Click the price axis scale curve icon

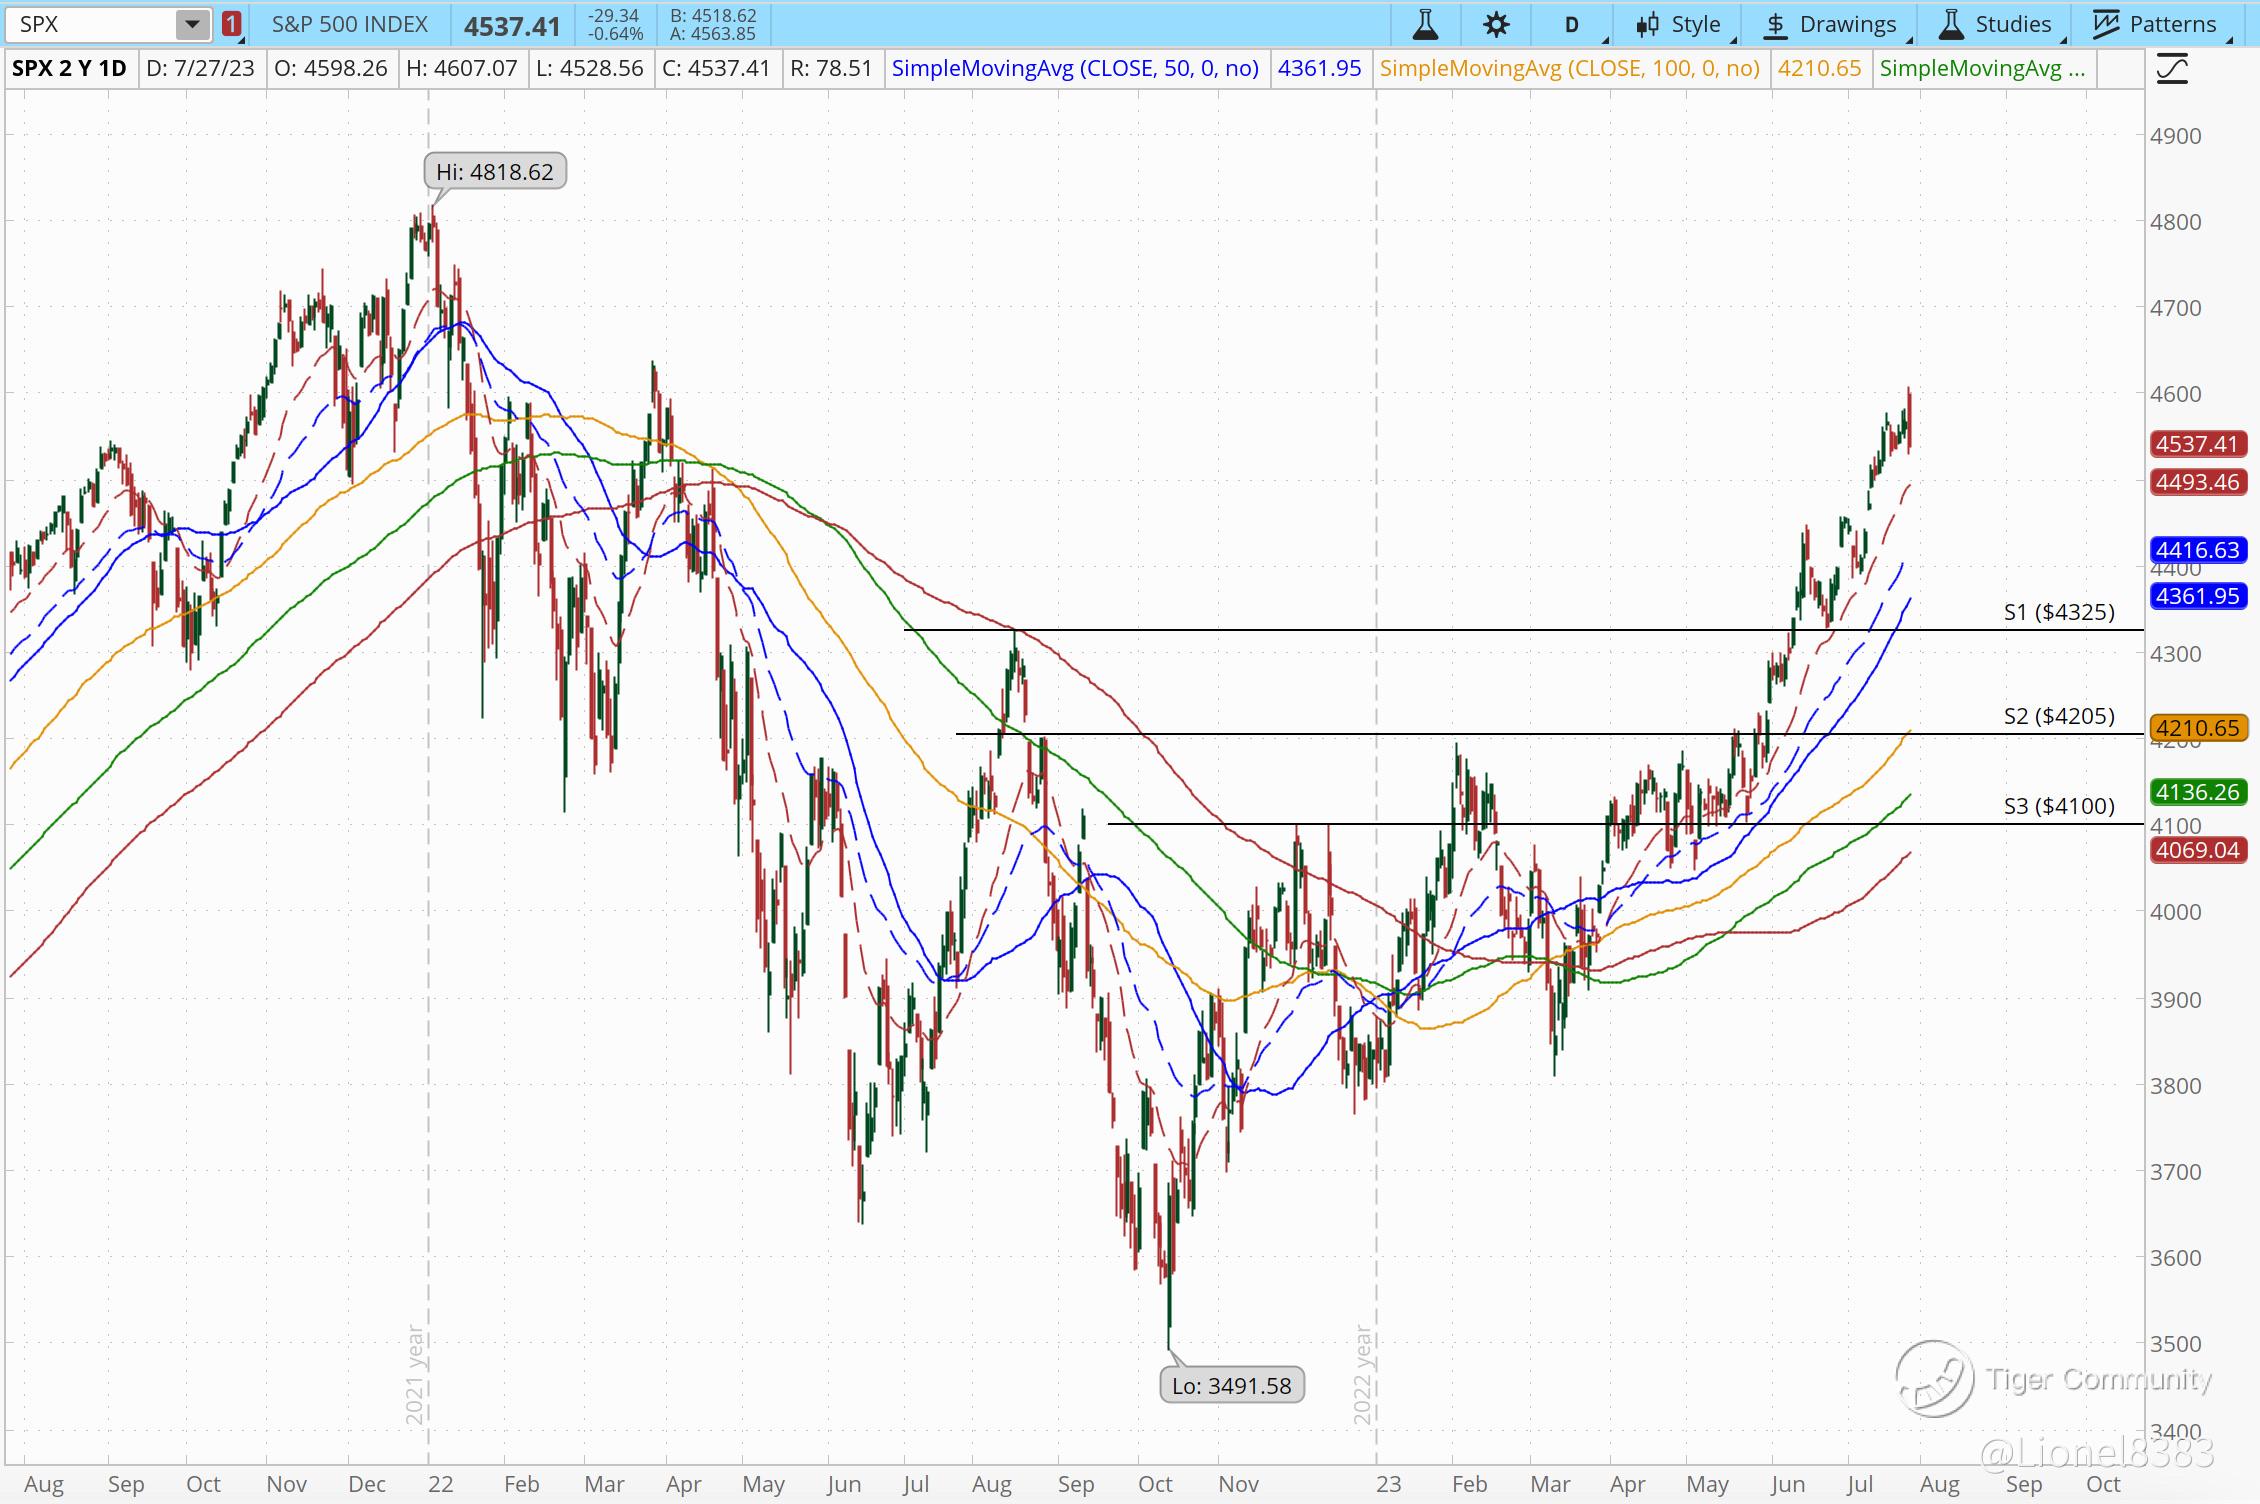click(2172, 69)
